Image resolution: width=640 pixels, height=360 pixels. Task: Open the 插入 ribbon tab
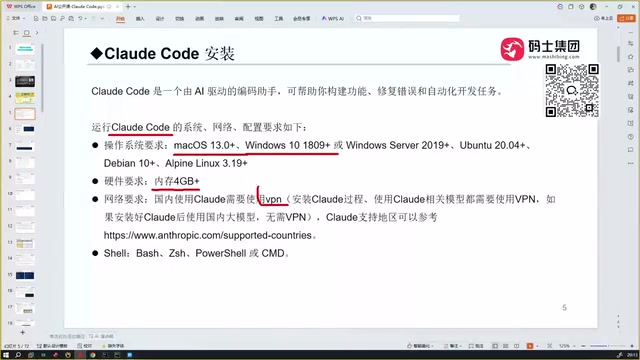tap(140, 19)
